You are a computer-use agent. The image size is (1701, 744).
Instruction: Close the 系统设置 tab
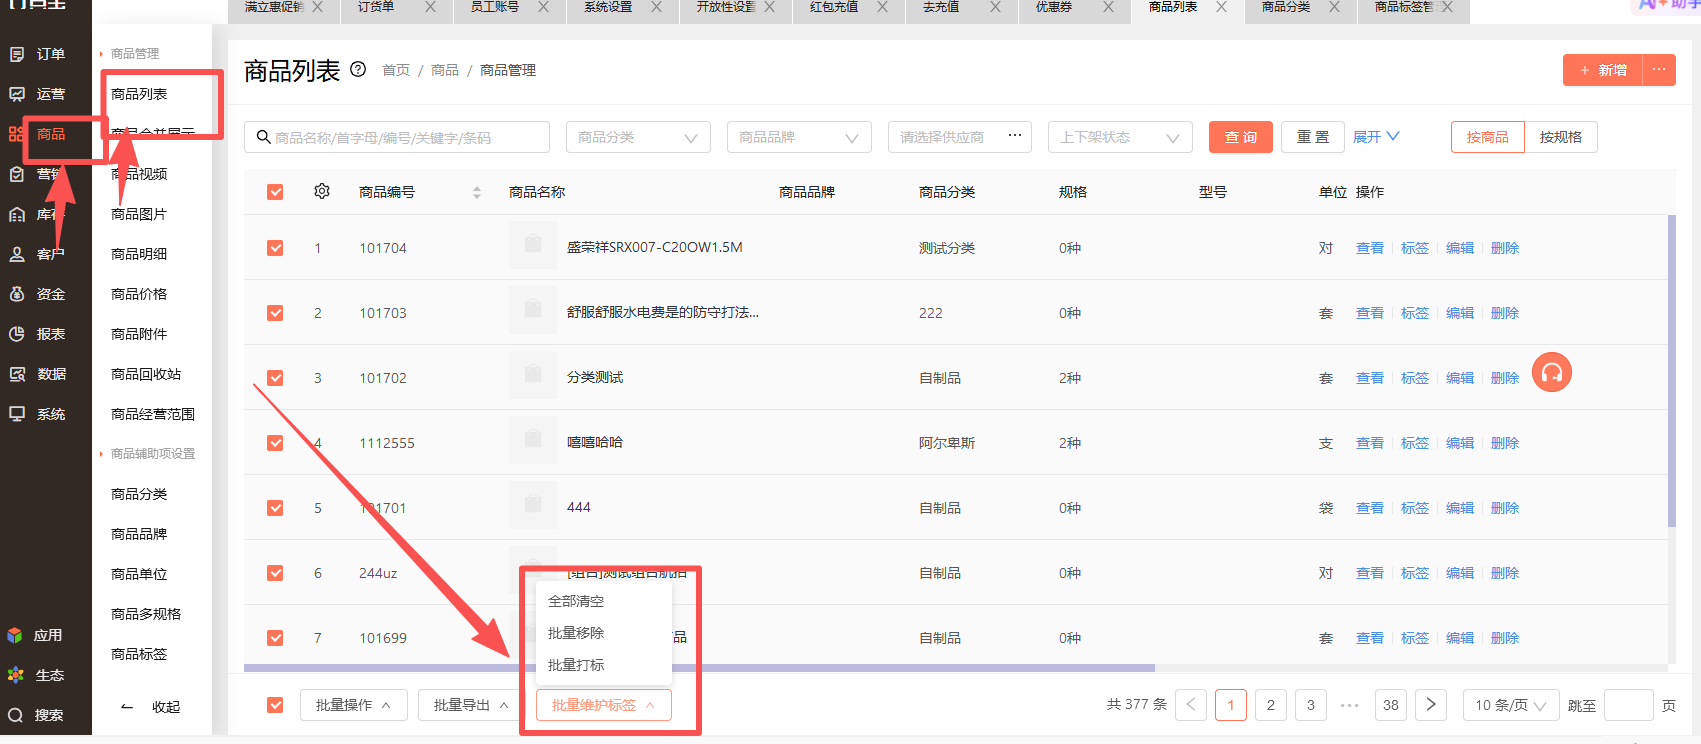coord(656,7)
